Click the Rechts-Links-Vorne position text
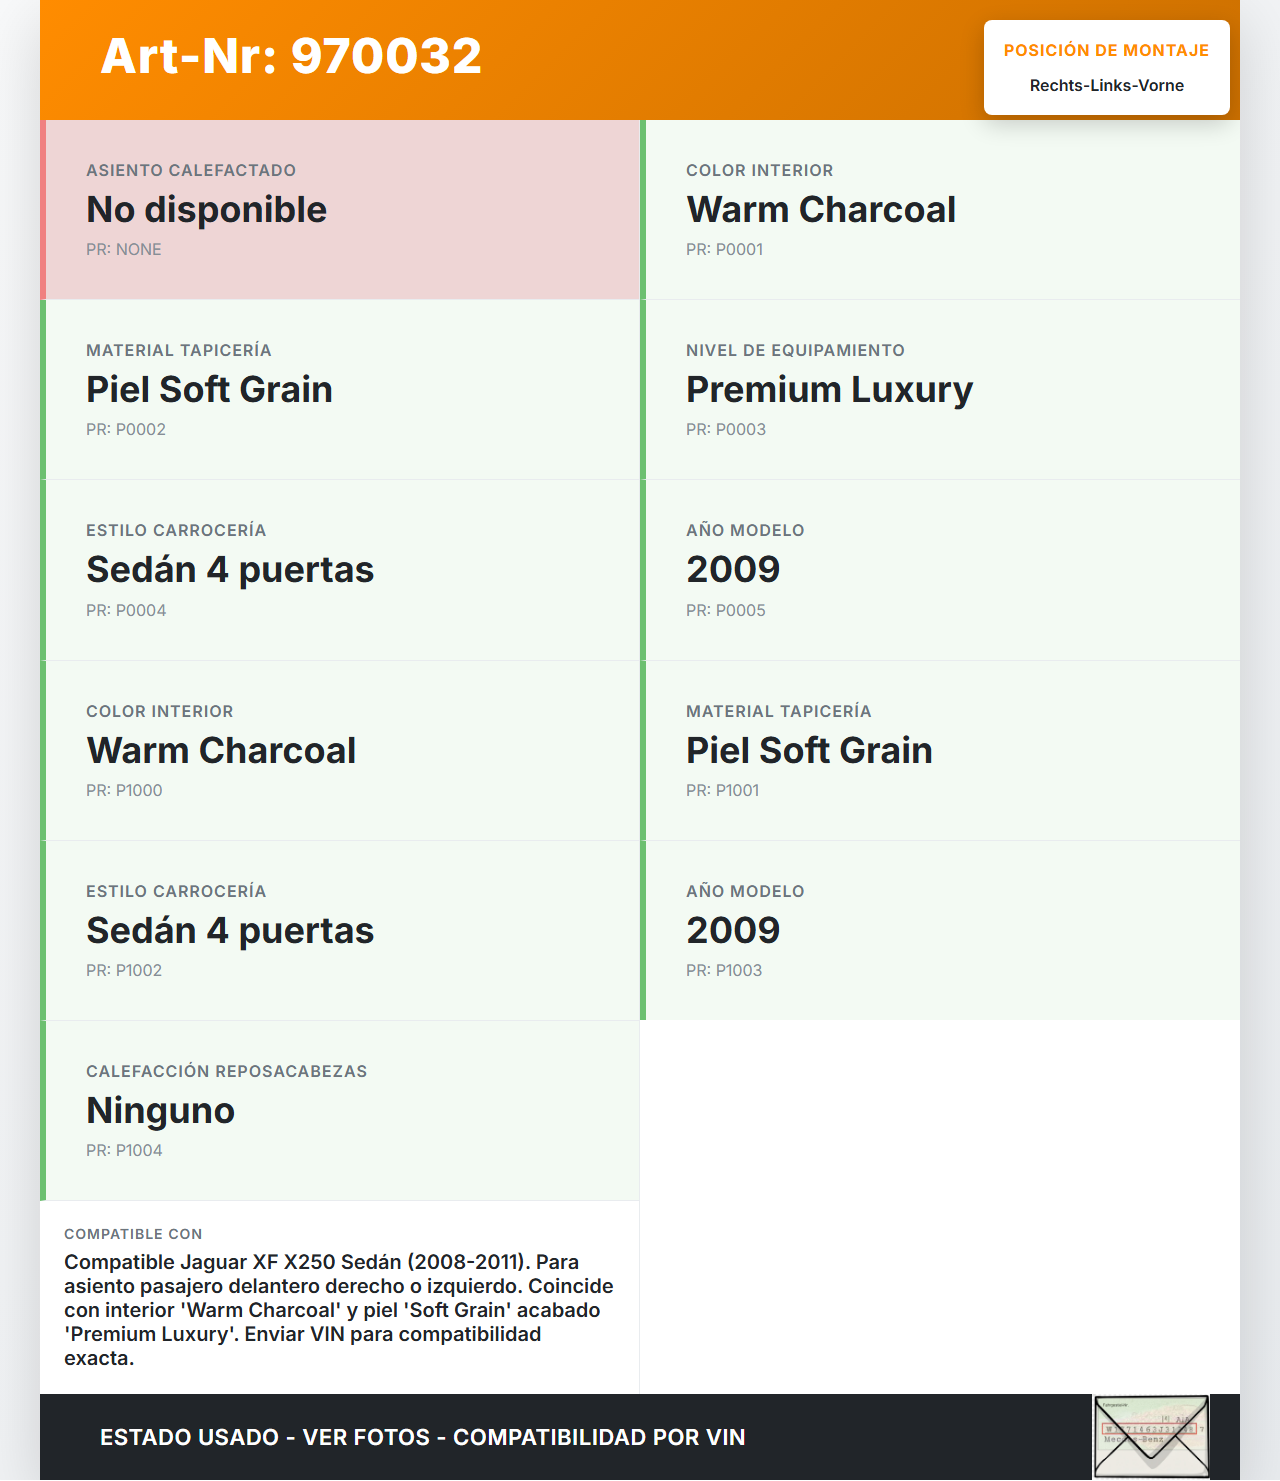 [1106, 86]
